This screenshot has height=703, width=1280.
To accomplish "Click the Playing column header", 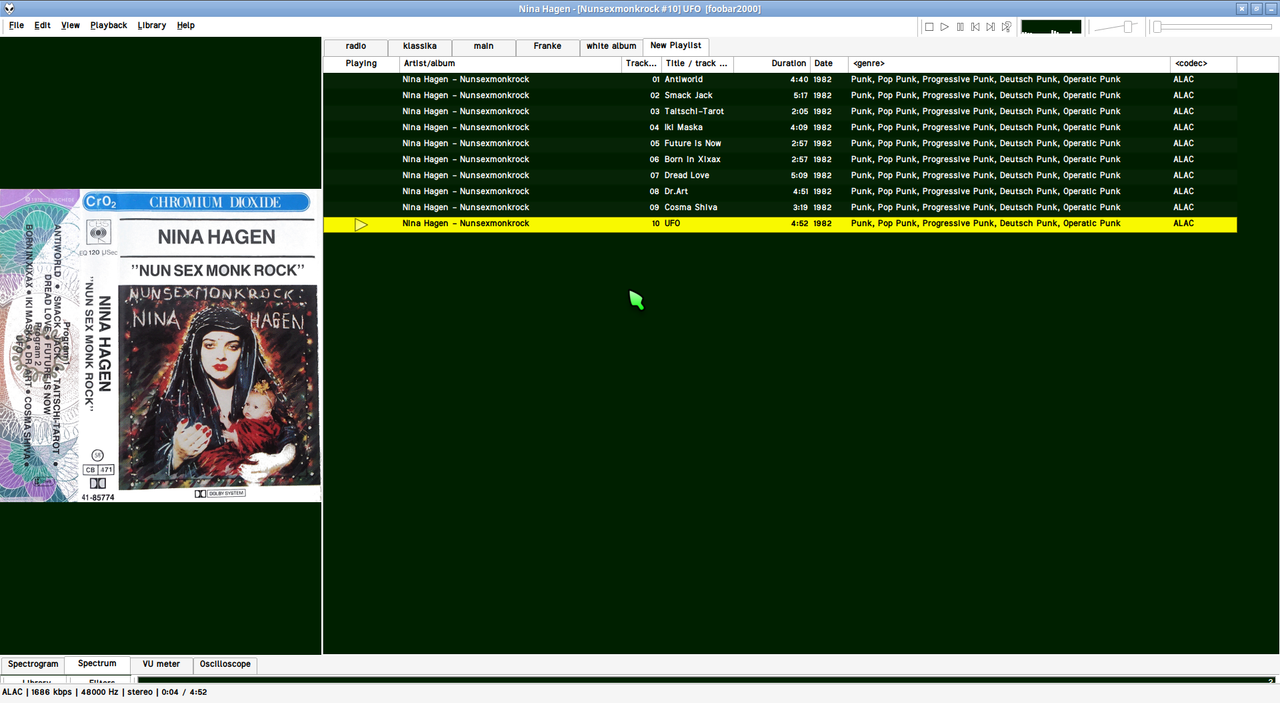I will tap(361, 64).
